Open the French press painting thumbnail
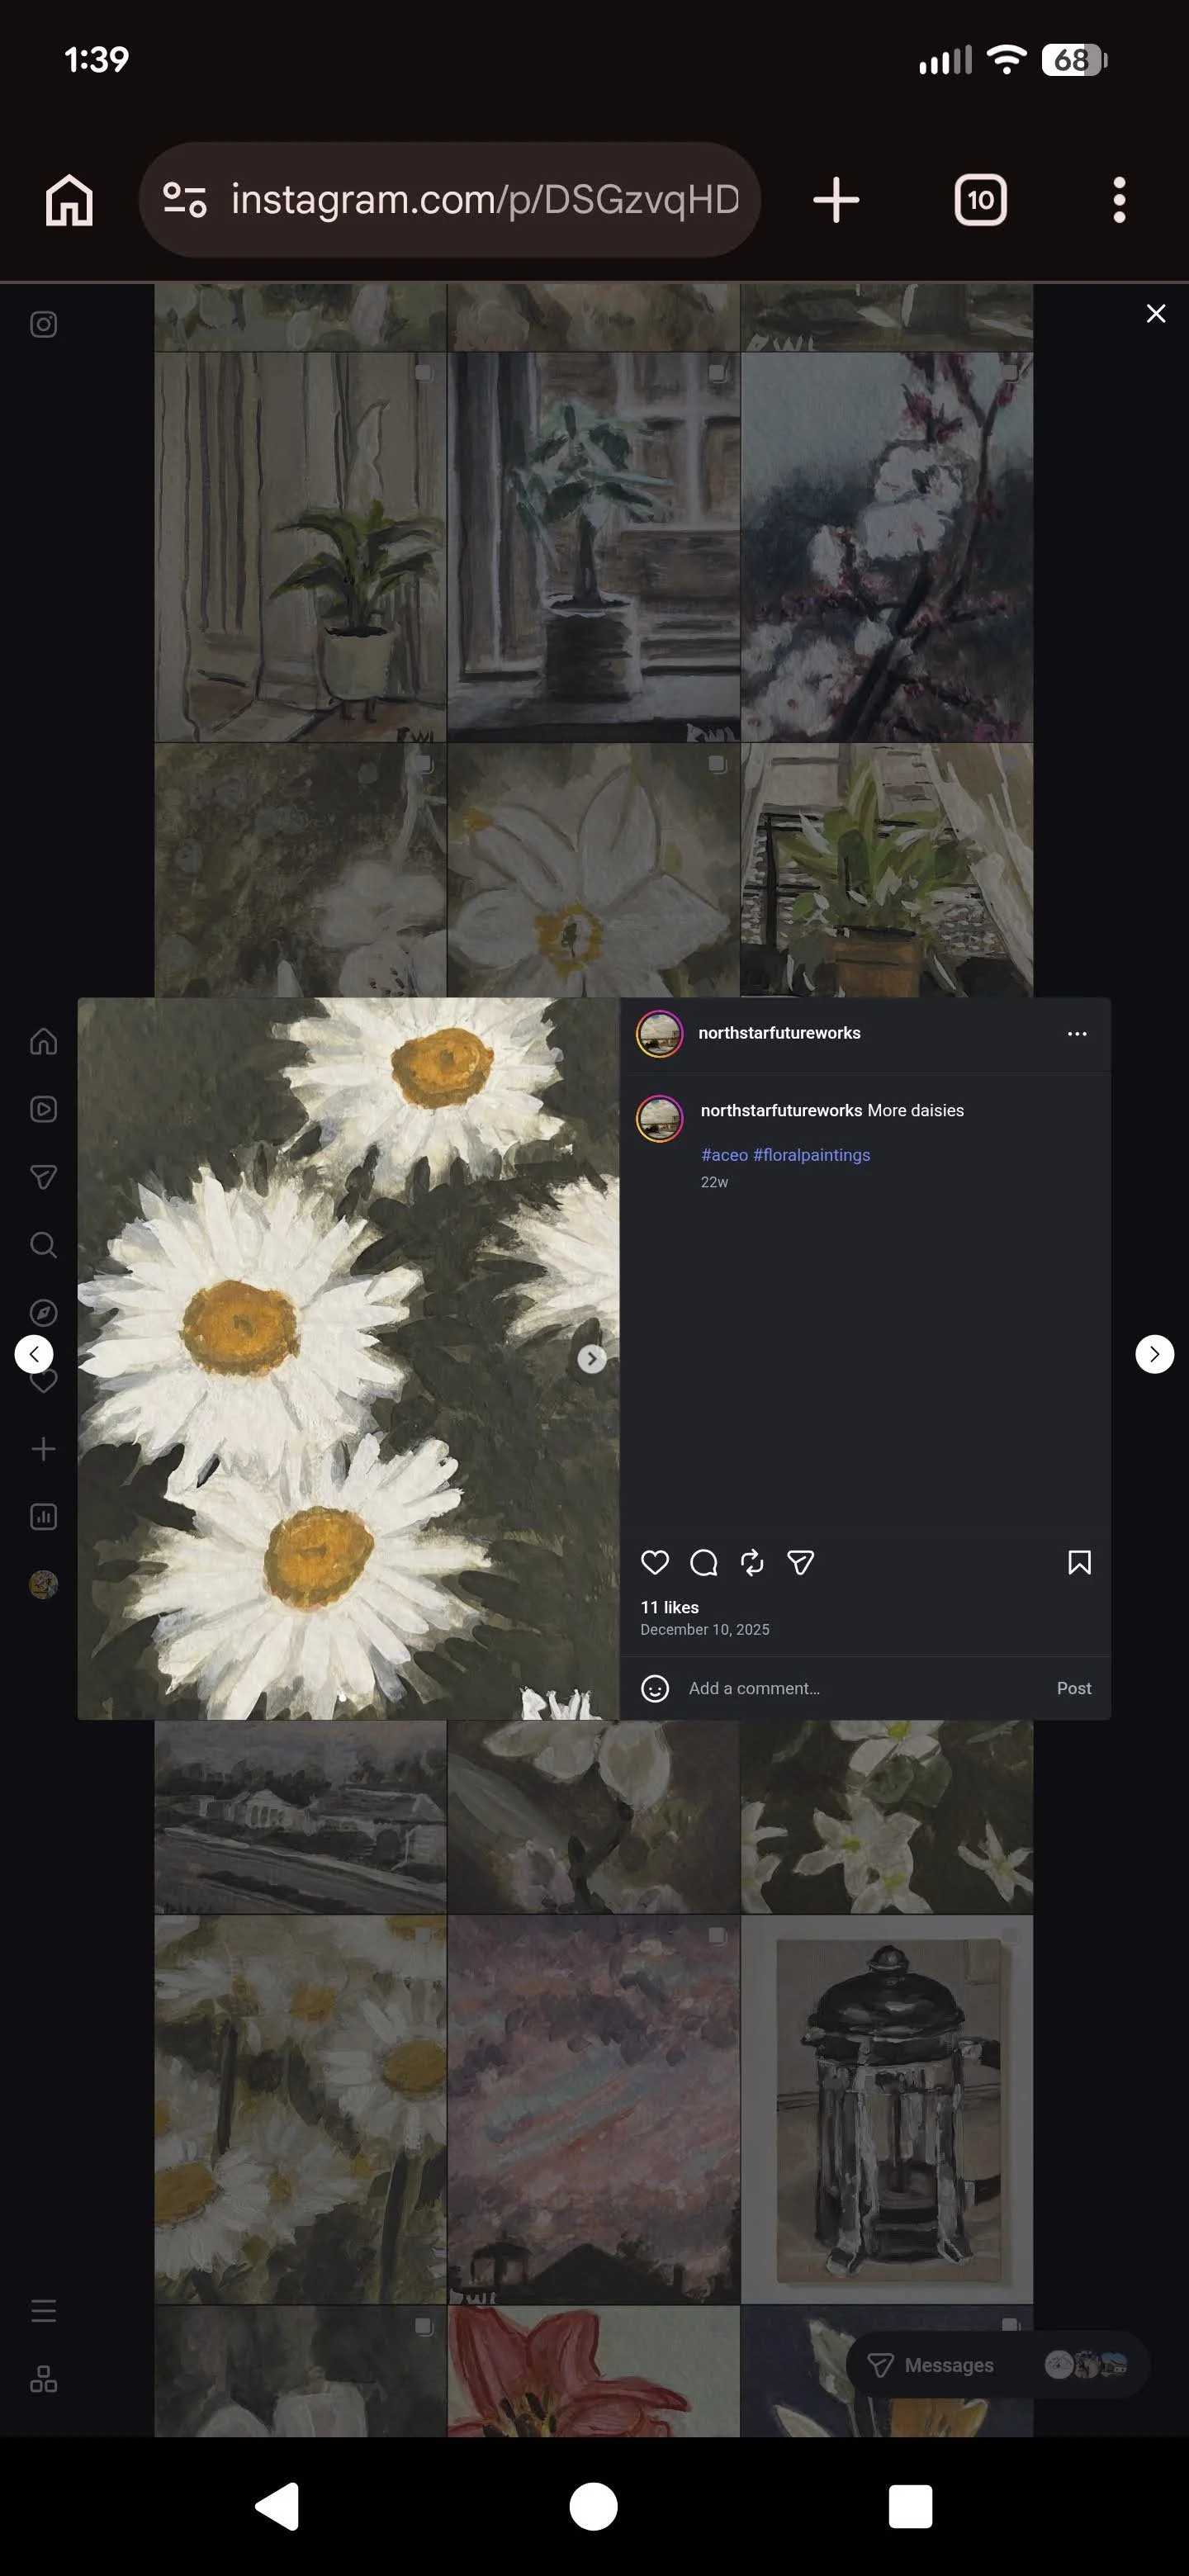This screenshot has height=2576, width=1189. click(x=887, y=2109)
